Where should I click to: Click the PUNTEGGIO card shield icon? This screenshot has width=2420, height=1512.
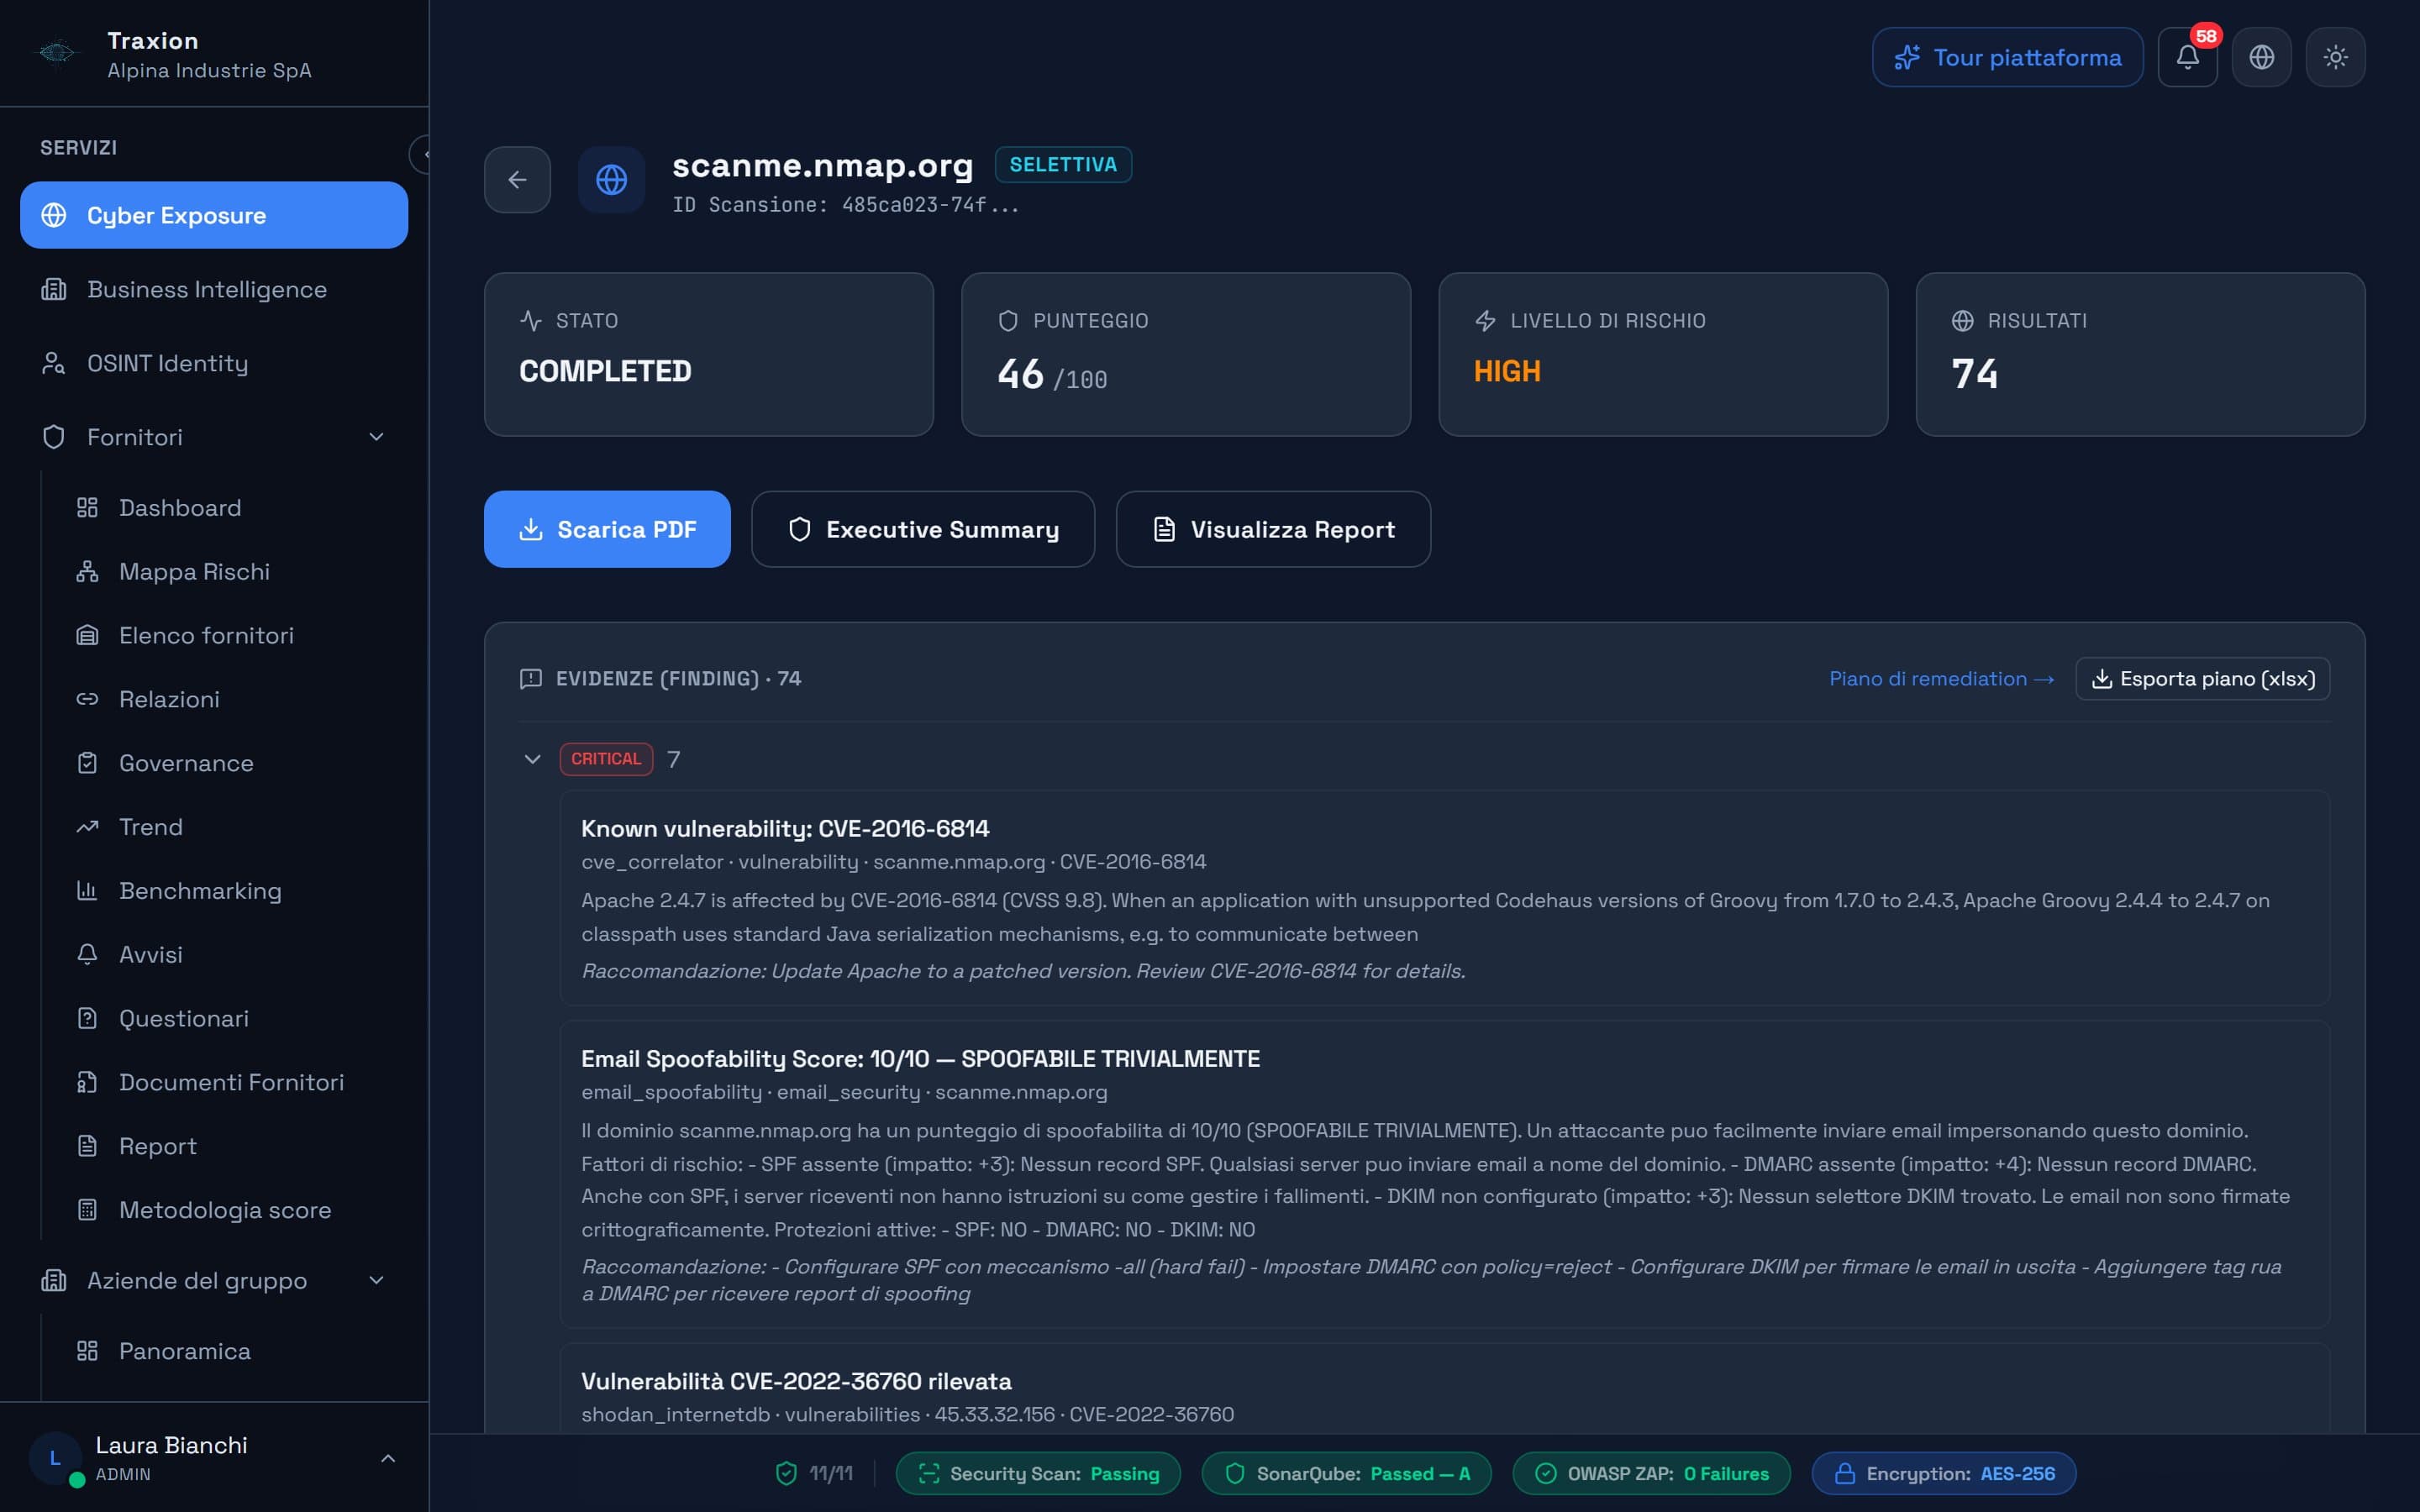[1008, 321]
